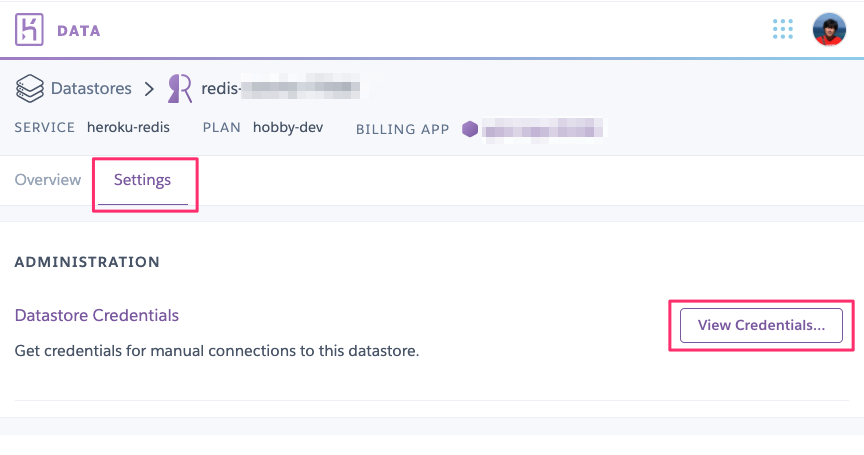This screenshot has height=455, width=864.
Task: Click the DATA header title
Action: coord(79,31)
